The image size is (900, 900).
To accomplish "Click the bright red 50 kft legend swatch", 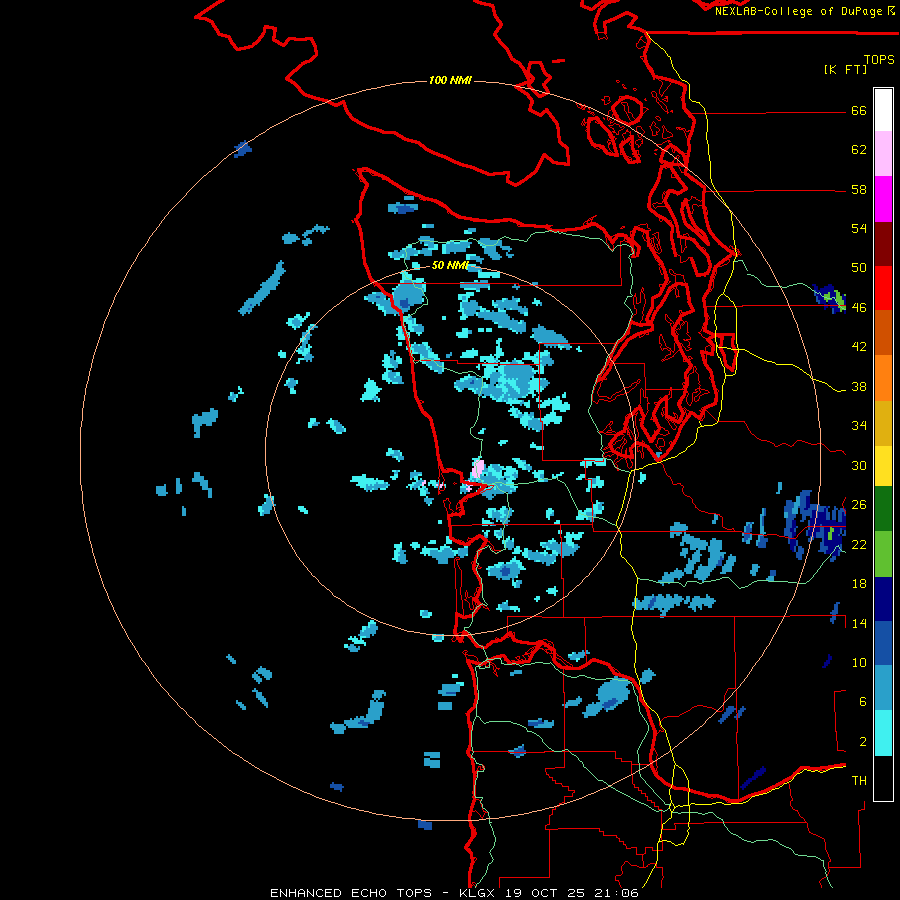I will pyautogui.click(x=883, y=288).
